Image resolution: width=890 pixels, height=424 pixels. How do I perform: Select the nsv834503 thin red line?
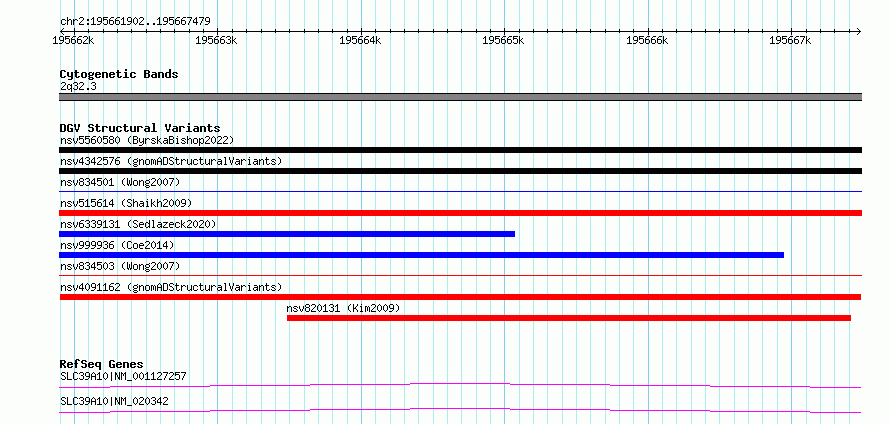coord(460,276)
